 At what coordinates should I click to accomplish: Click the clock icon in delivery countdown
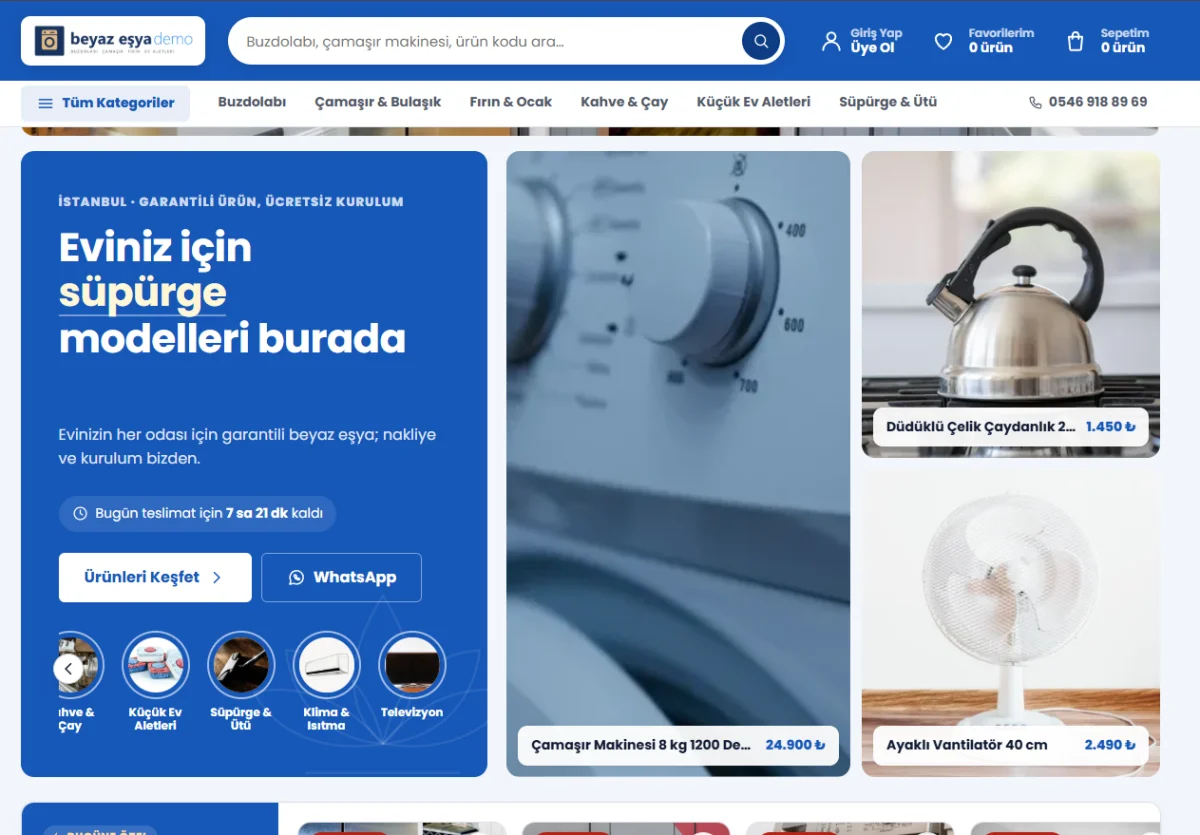[81, 513]
